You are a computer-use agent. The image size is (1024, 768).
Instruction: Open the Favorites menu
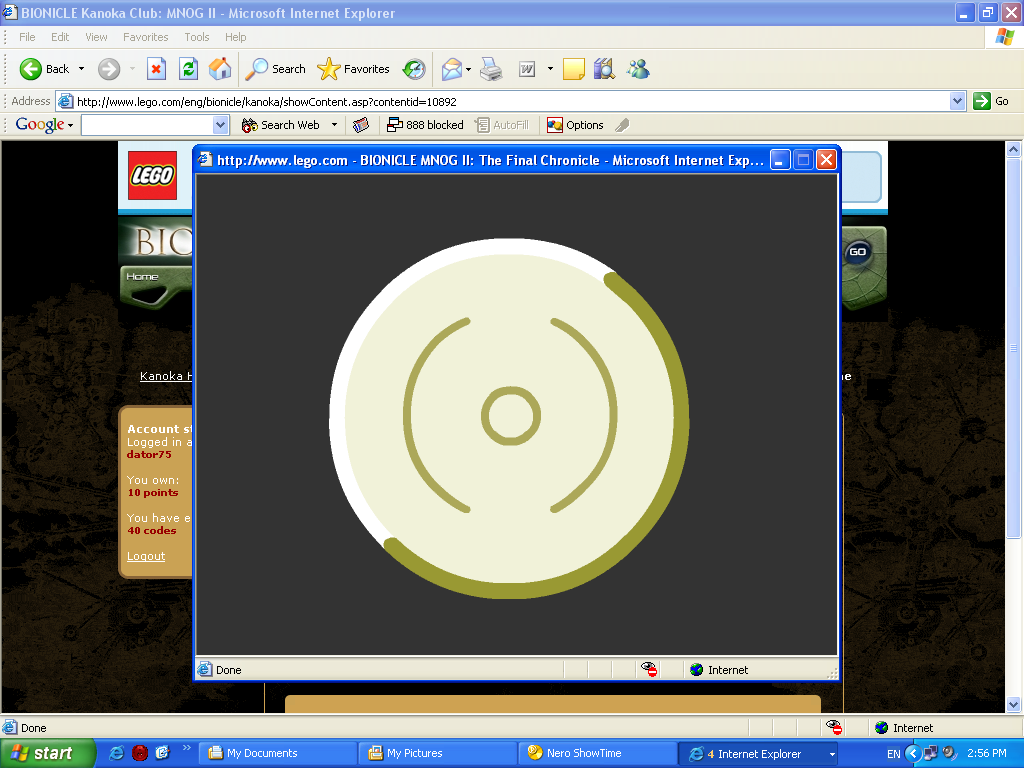[x=146, y=37]
